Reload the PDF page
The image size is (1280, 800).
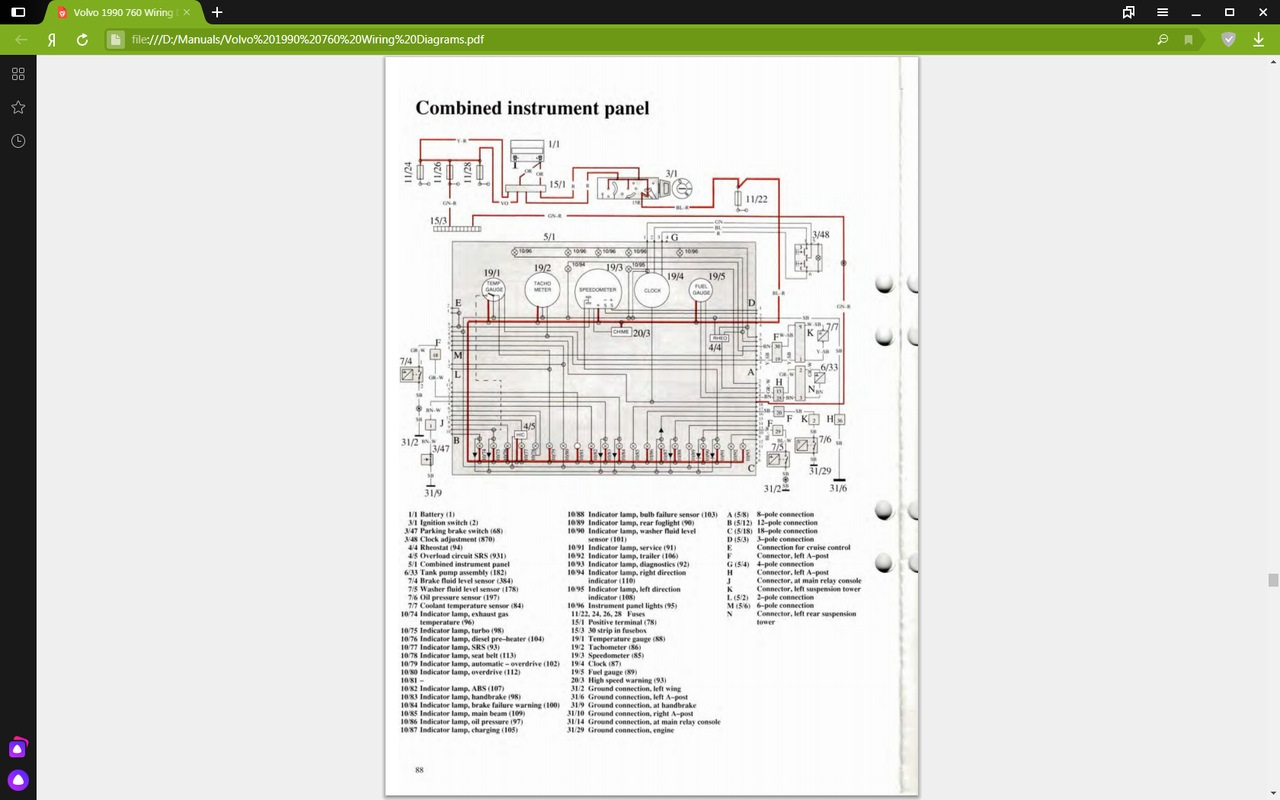82,40
